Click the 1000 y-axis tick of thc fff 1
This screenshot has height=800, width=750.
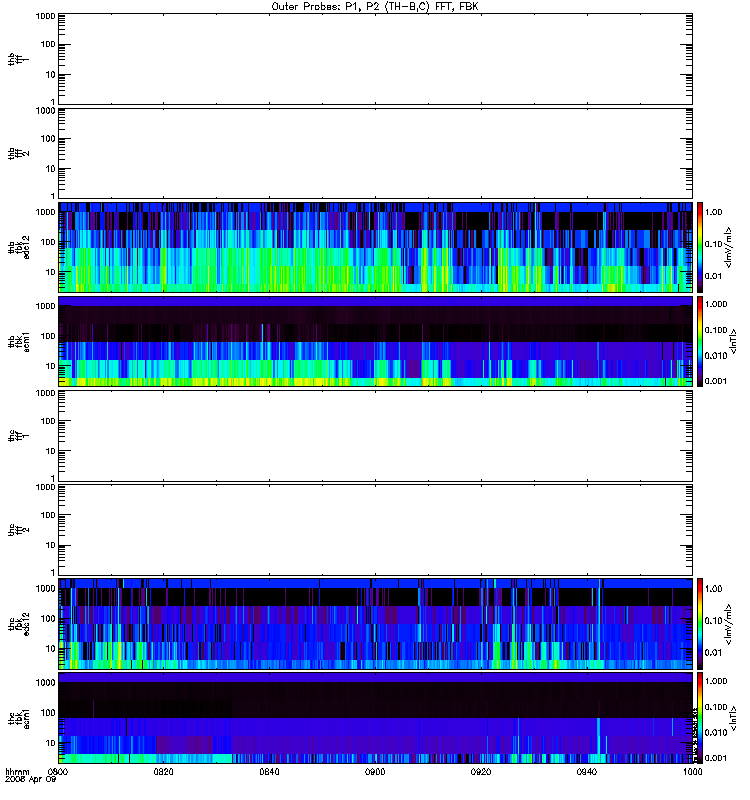(45, 393)
